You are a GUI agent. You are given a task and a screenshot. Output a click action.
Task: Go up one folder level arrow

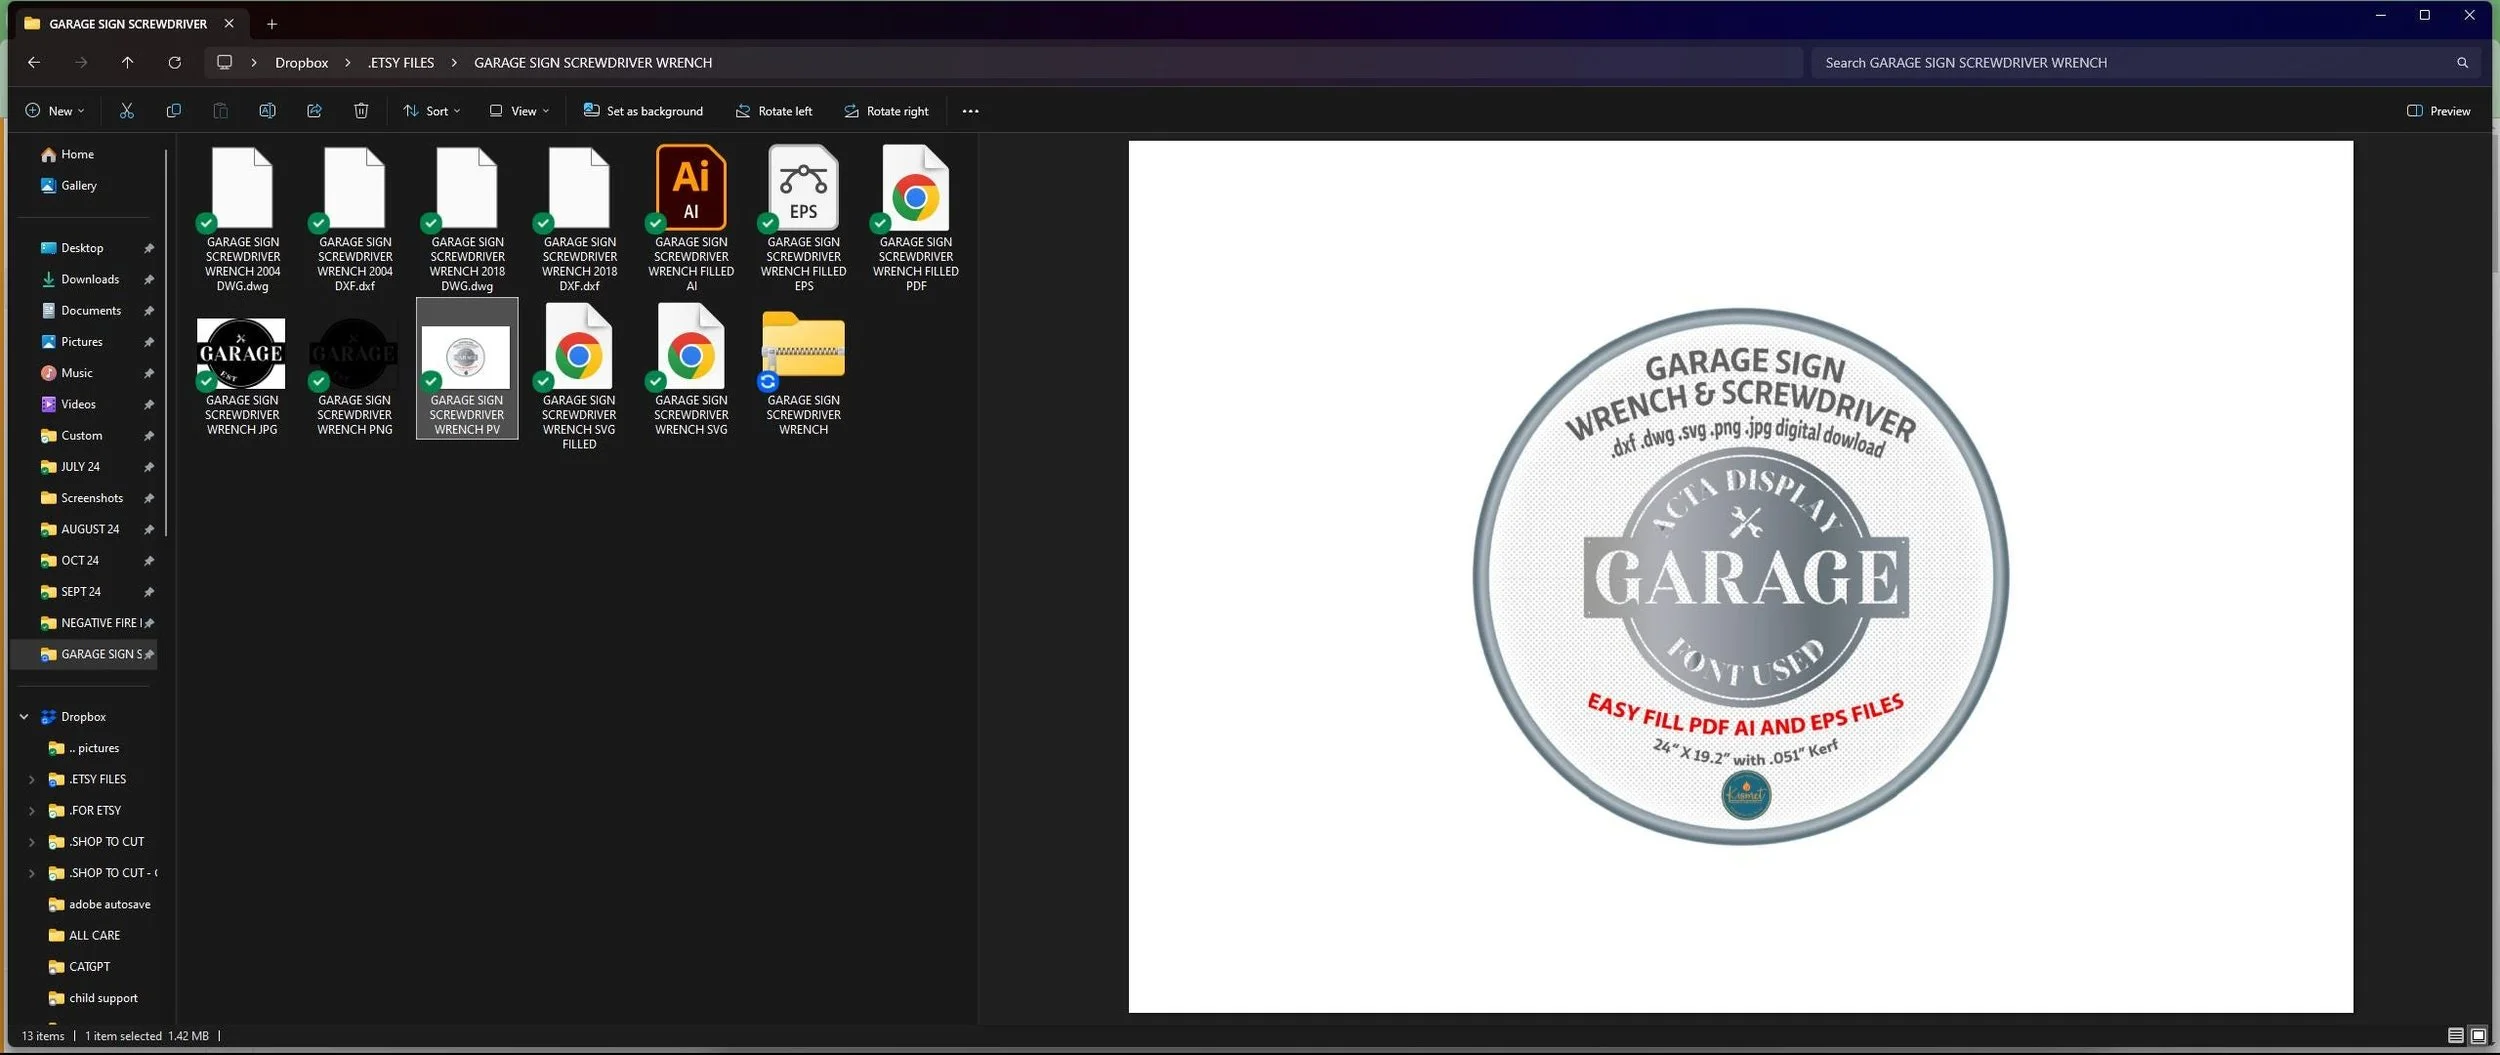click(x=127, y=62)
